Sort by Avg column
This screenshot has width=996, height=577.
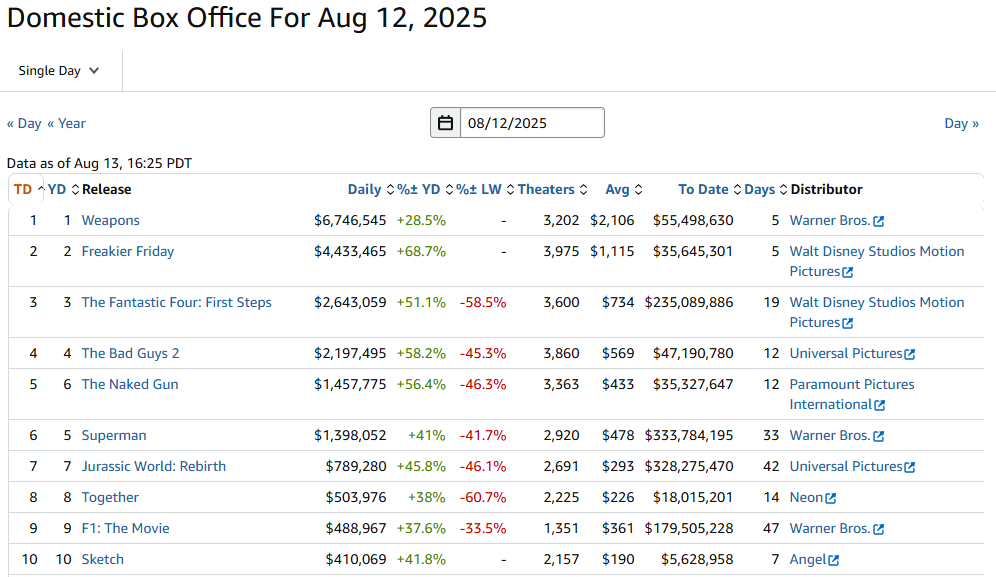[x=624, y=189]
